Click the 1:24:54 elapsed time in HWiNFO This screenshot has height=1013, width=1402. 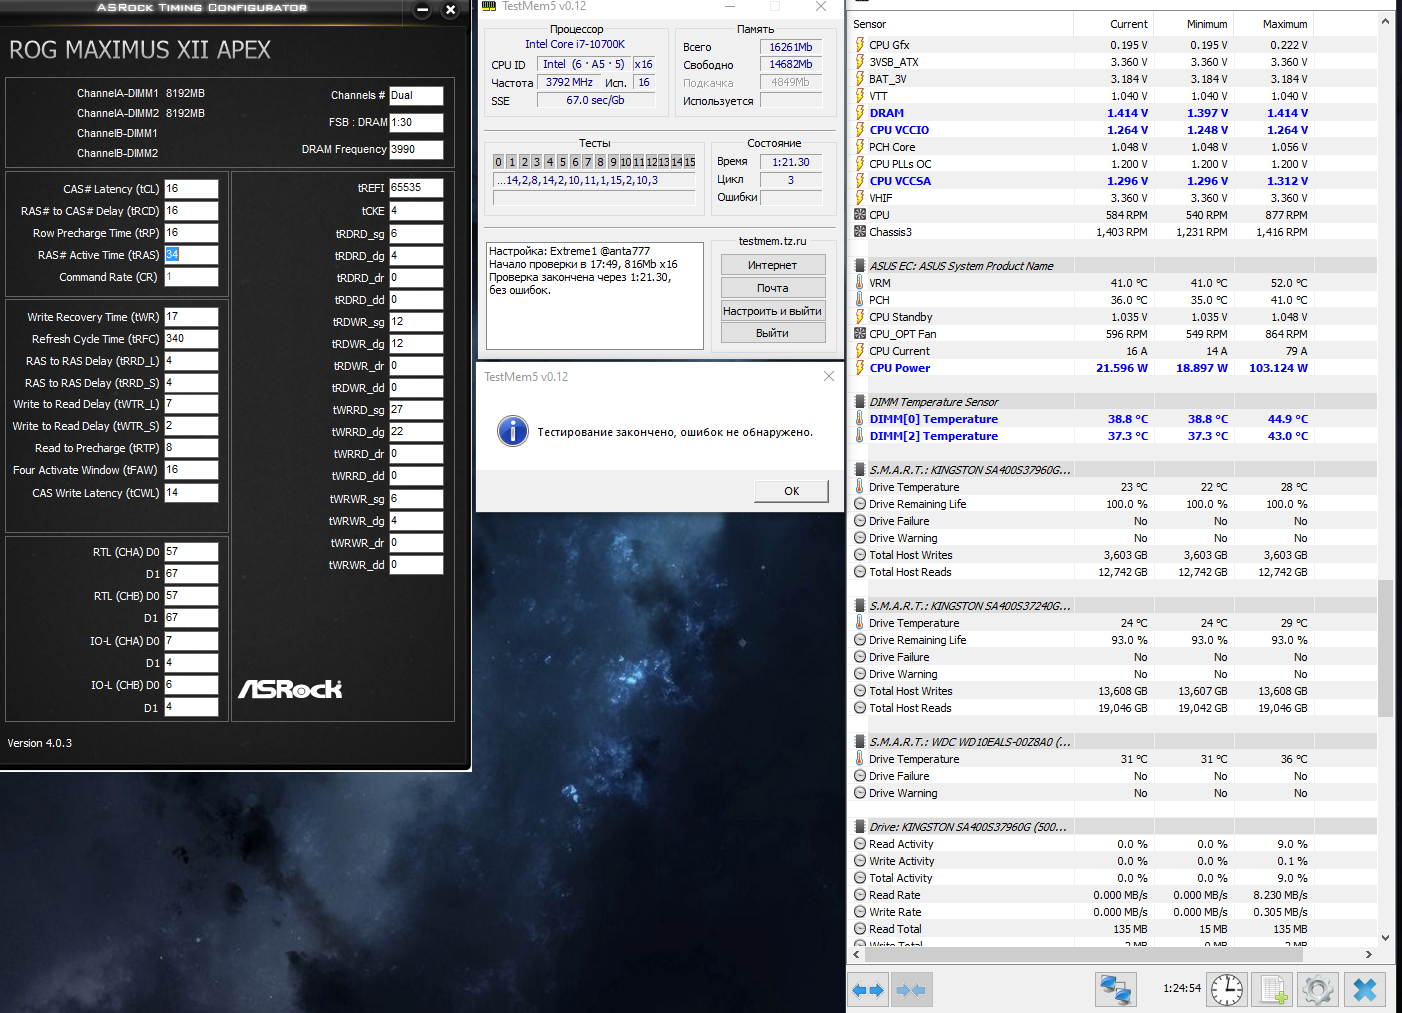click(1182, 988)
